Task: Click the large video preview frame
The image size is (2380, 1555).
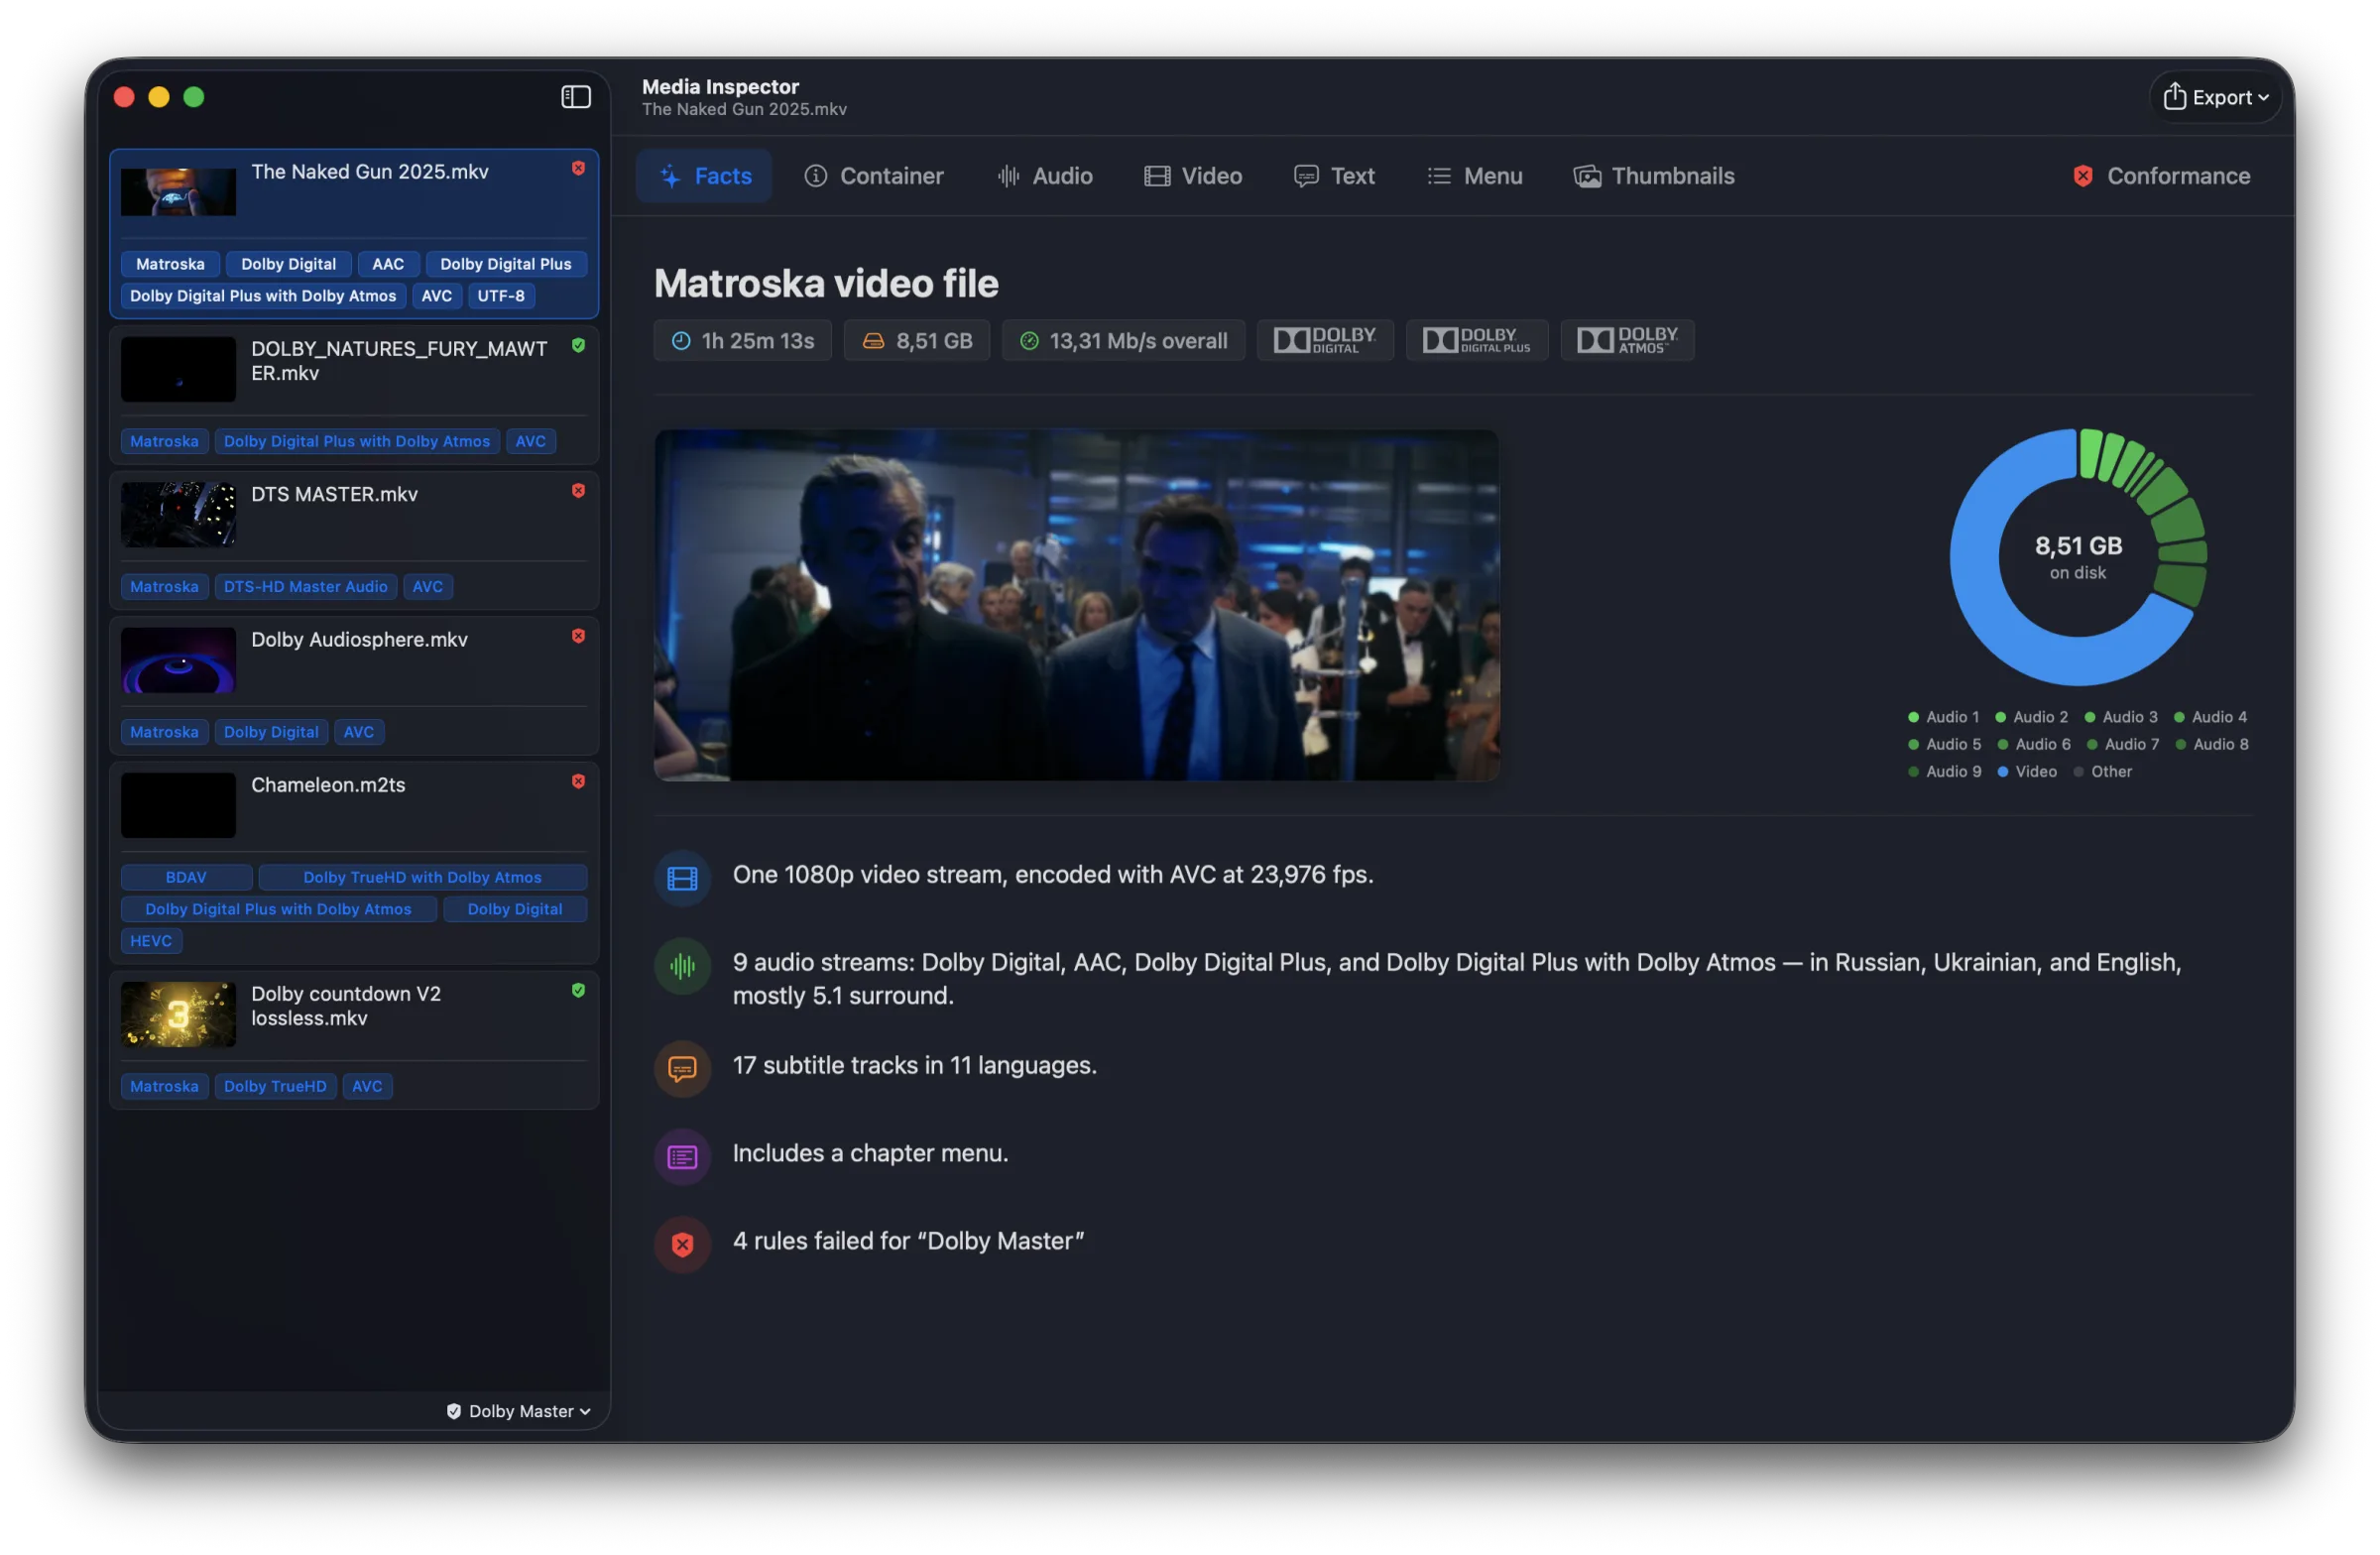Action: [x=1076, y=605]
